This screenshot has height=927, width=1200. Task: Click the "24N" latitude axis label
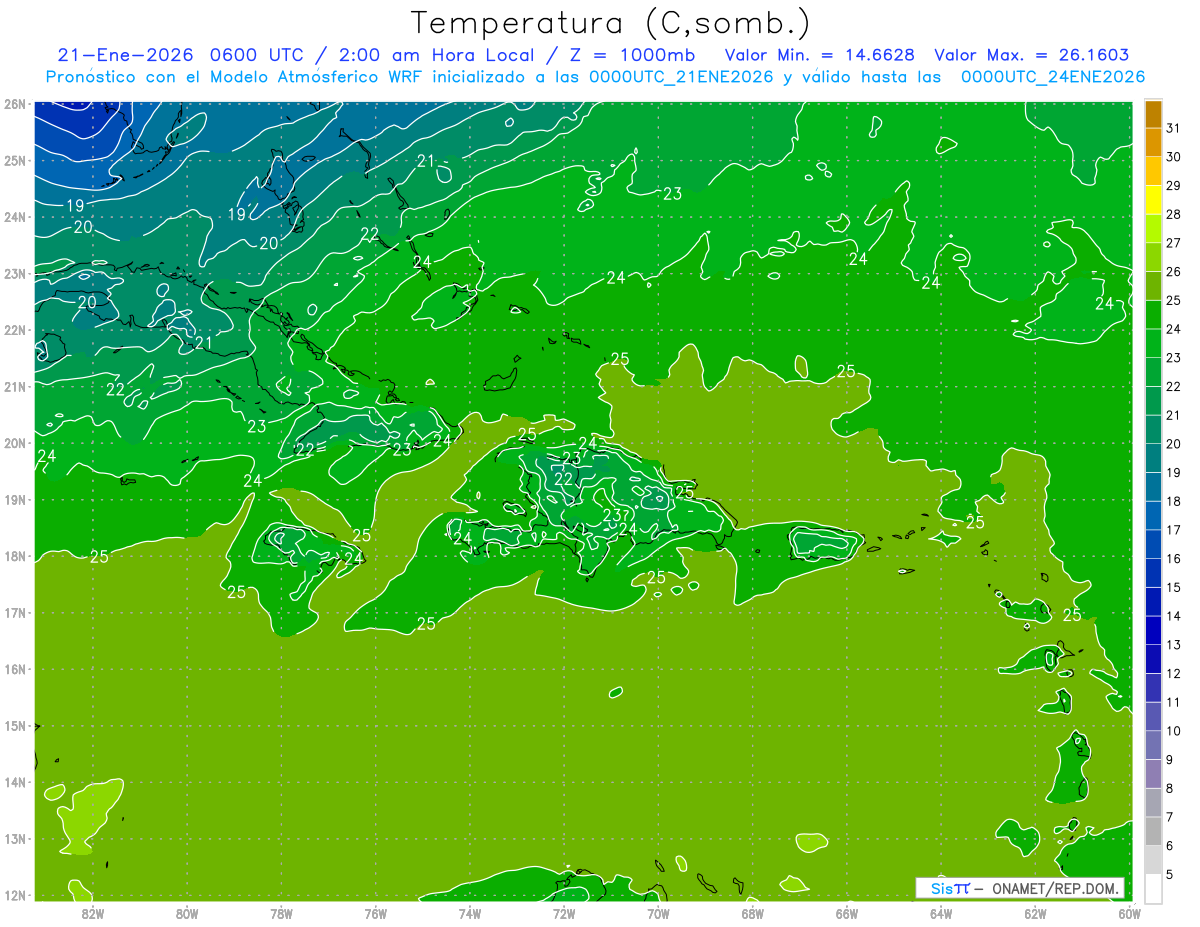(14, 217)
